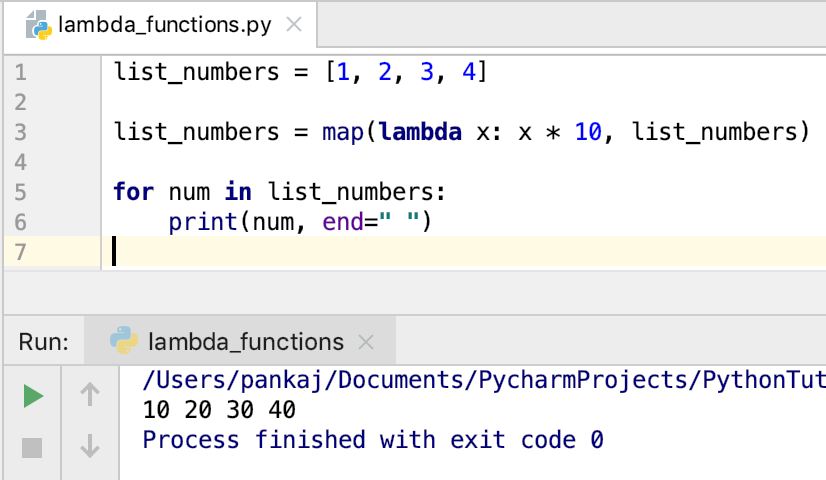Click line number 7 in the gutter

pyautogui.click(x=21, y=252)
